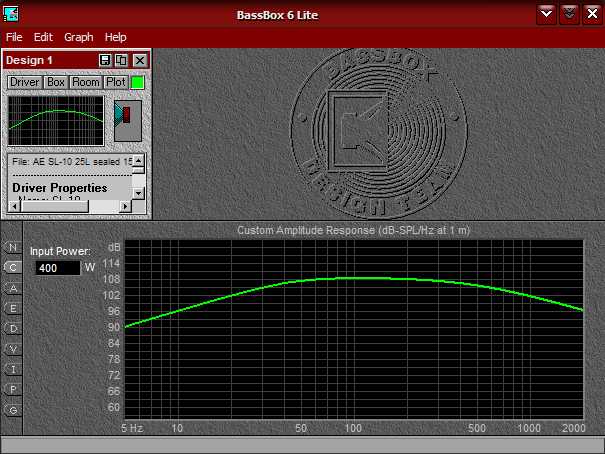Click the 'Driver Properties' heading text

(60, 188)
